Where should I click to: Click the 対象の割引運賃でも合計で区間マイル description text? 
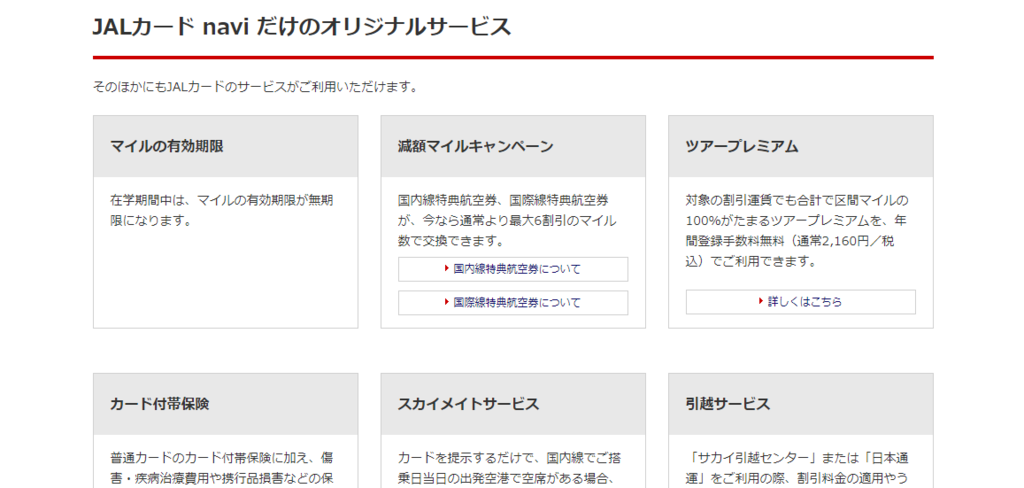tap(797, 231)
